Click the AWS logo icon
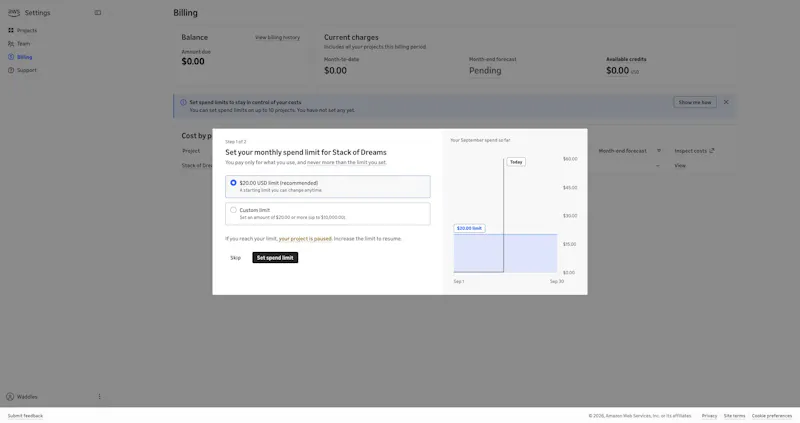The width and height of the screenshot is (800, 423). pyautogui.click(x=14, y=12)
